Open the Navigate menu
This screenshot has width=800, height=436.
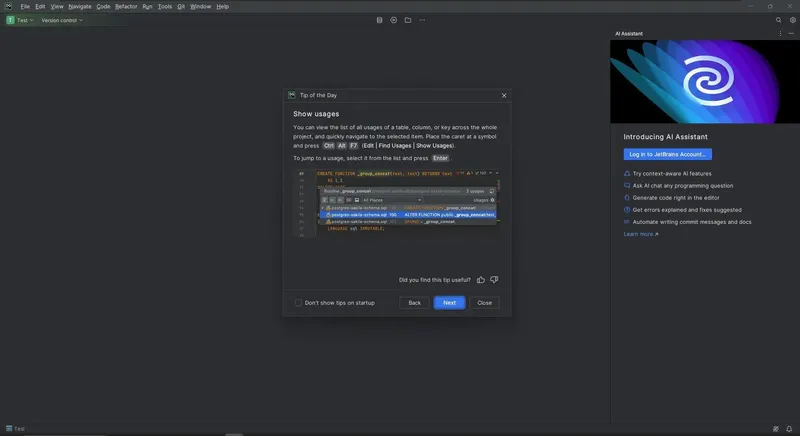[80, 7]
